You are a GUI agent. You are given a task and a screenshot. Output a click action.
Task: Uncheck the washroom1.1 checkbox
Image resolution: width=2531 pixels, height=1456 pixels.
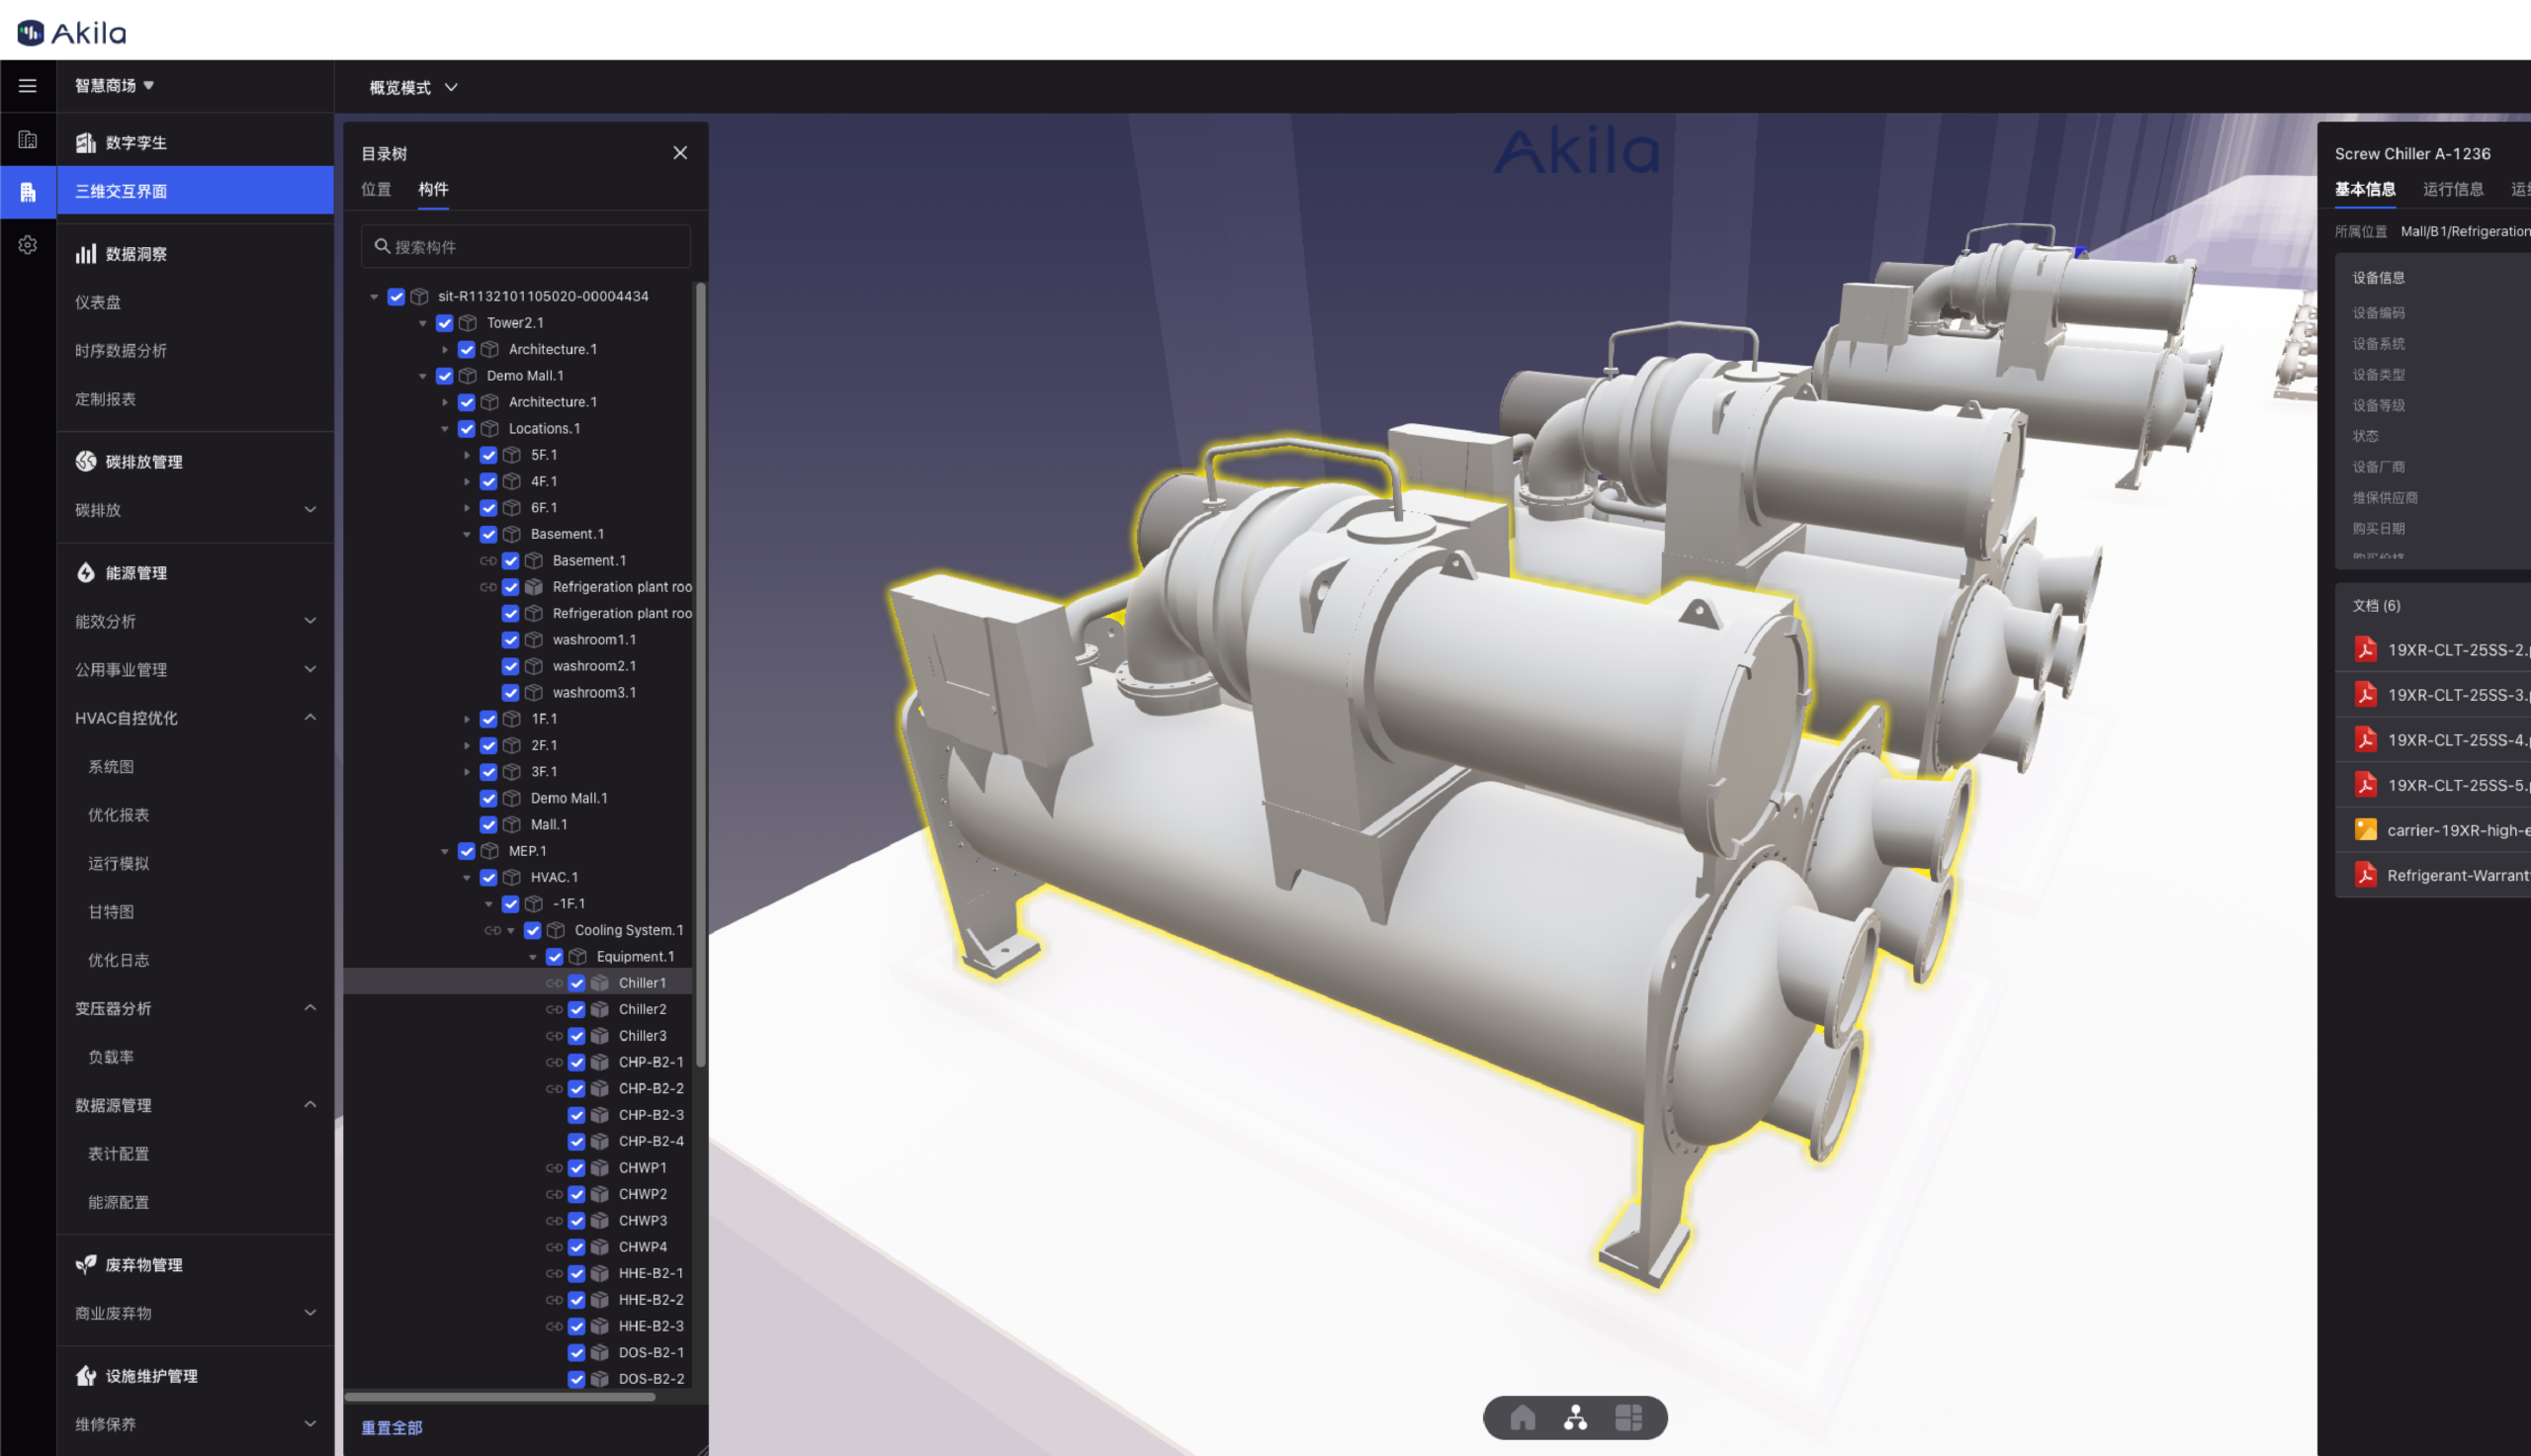point(511,640)
